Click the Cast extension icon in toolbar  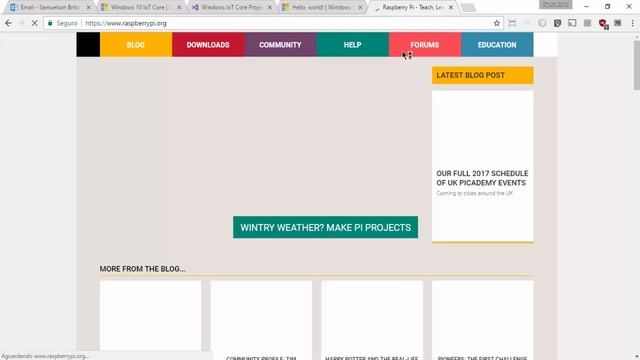[x=572, y=23]
